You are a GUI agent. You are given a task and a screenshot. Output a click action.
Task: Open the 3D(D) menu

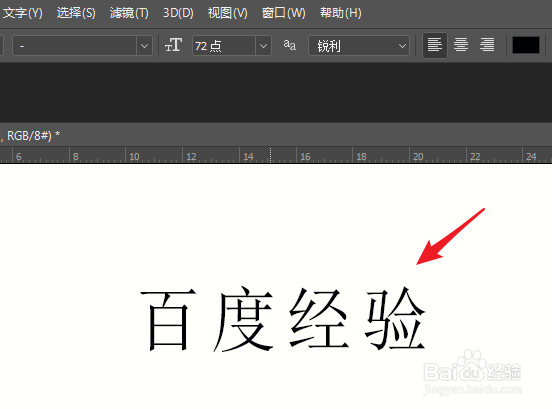tap(178, 13)
